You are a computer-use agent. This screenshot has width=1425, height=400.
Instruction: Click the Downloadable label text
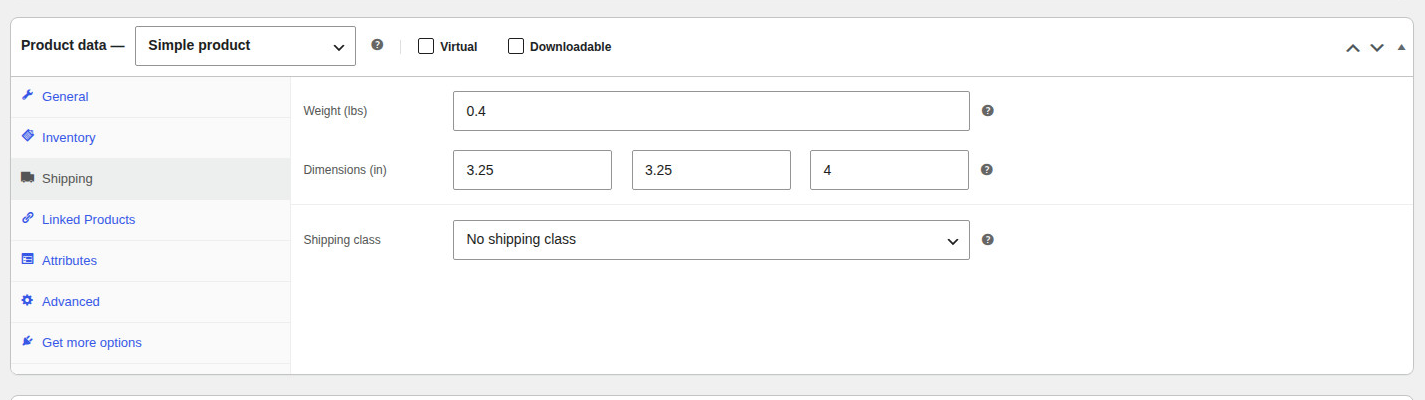570,46
